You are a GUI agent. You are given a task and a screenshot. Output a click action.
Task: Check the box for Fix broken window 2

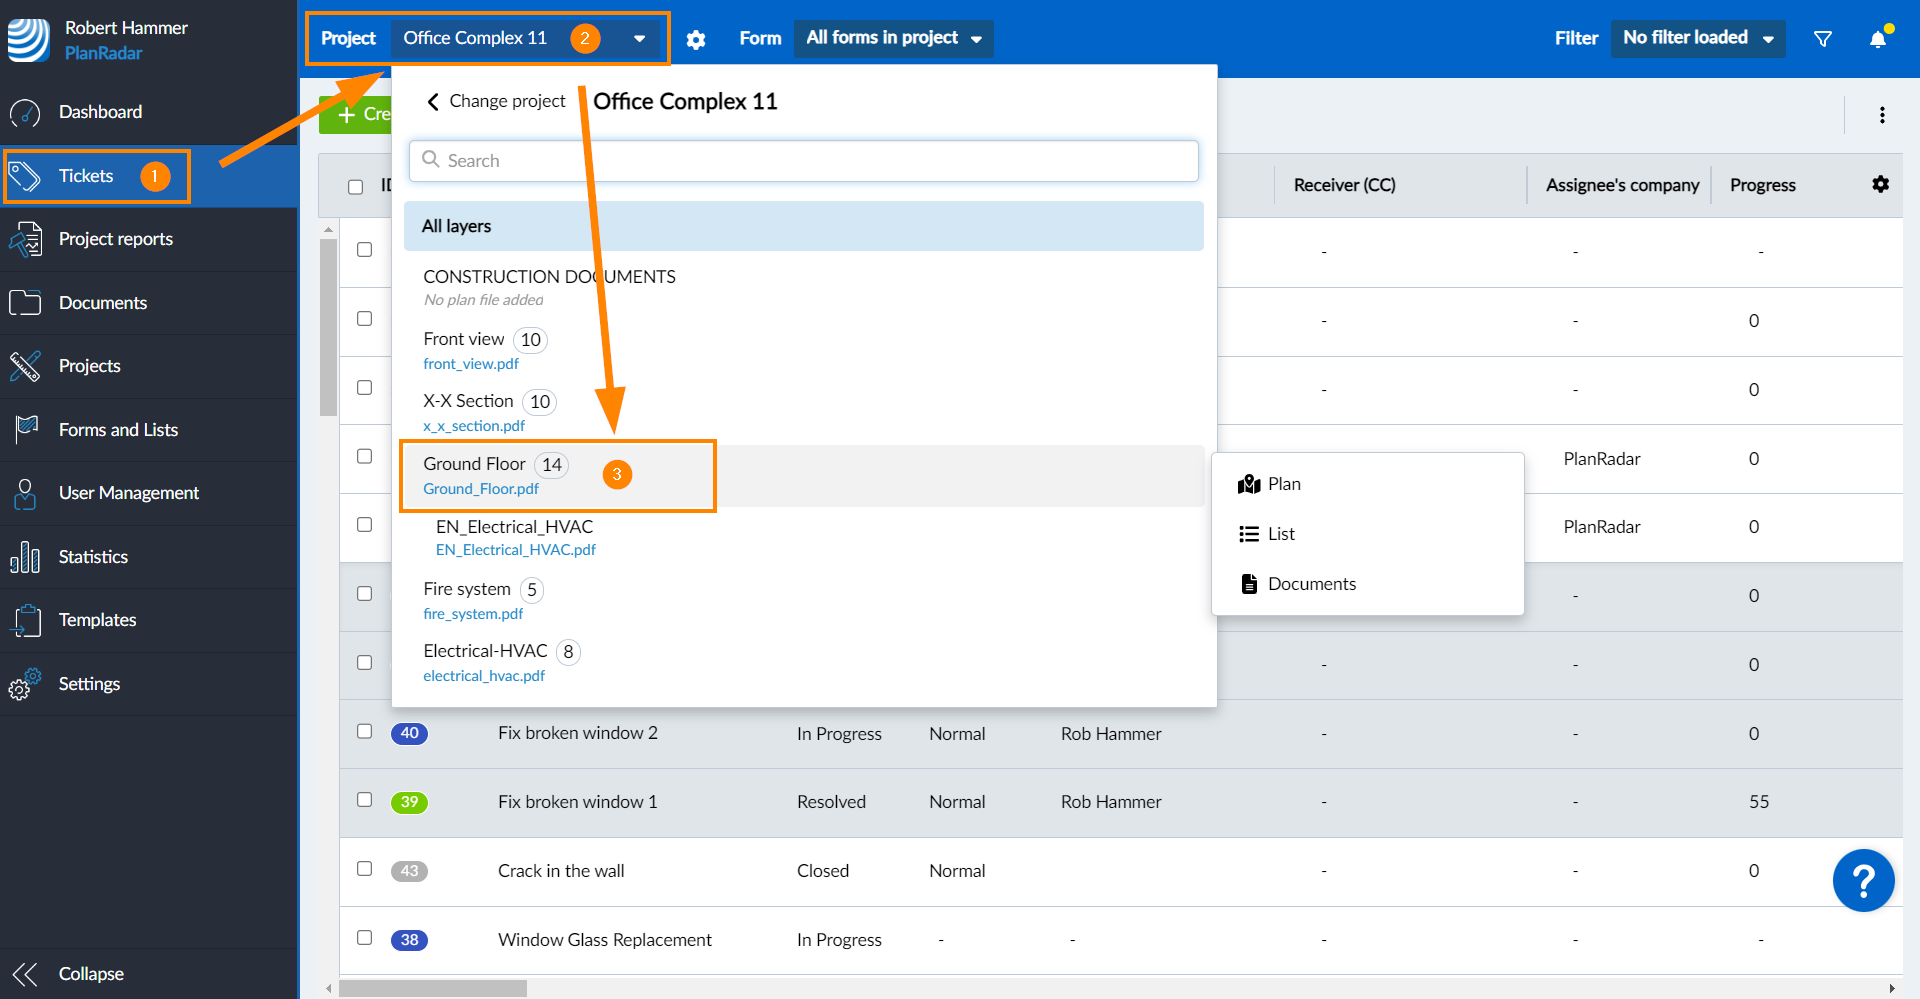tap(364, 731)
